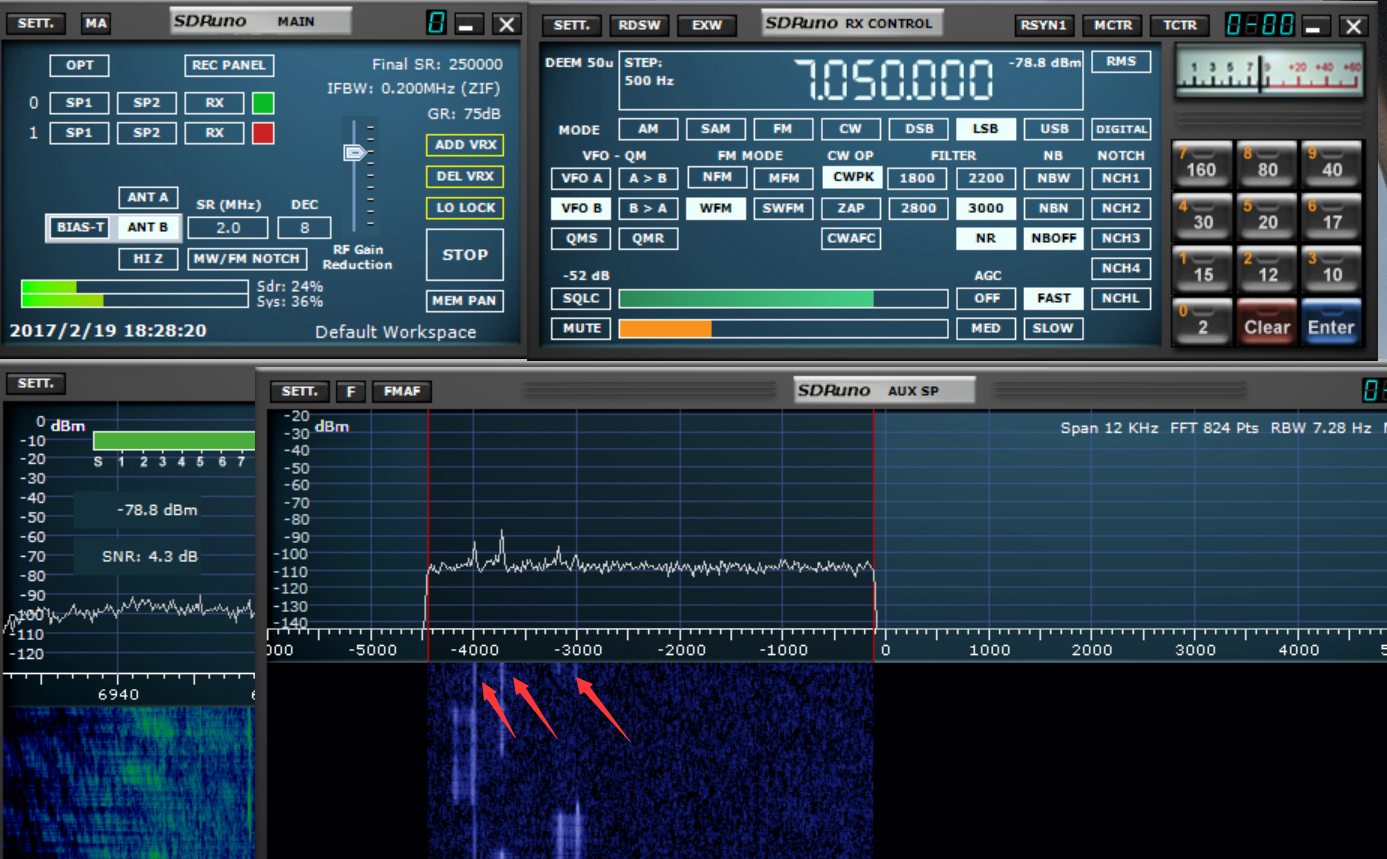Click the SR (MHz) 2.0 field
This screenshot has height=859, width=1387.
228,228
